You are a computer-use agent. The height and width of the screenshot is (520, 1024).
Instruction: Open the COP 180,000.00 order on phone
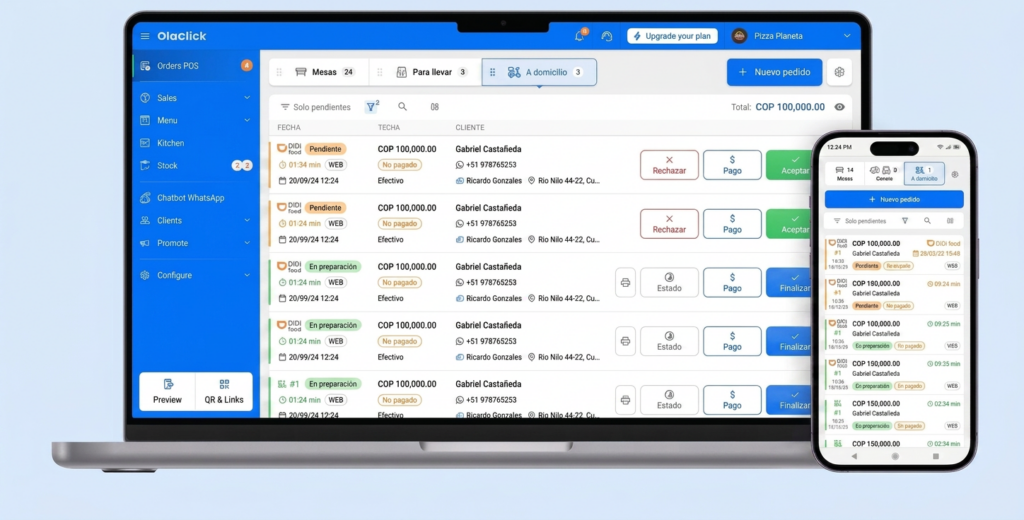pos(894,295)
